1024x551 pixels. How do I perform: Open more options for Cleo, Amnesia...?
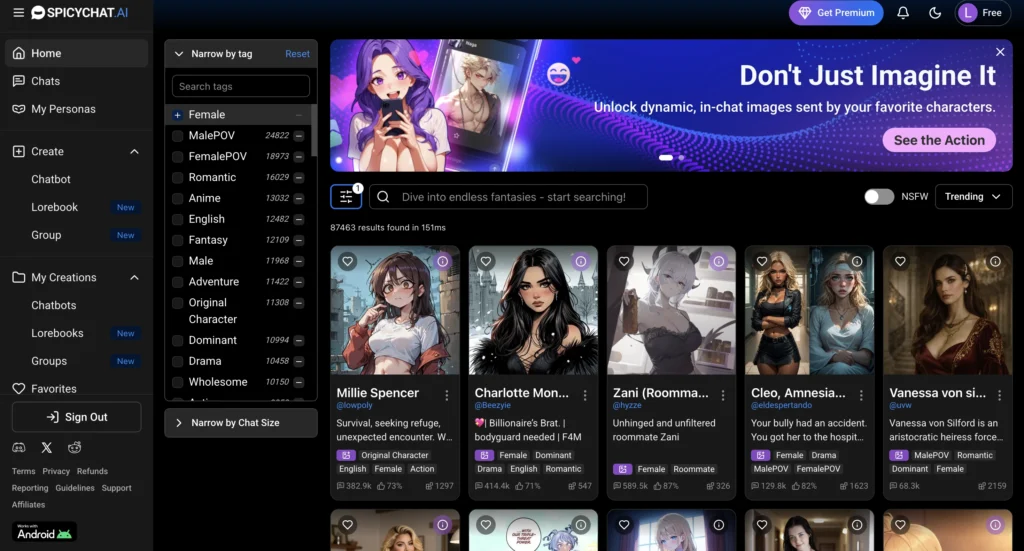[x=861, y=395]
